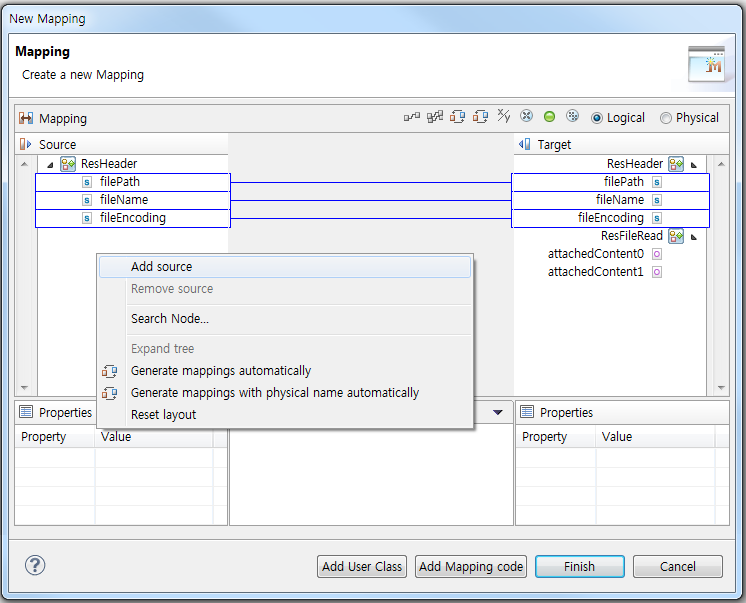Image resolution: width=746 pixels, height=603 pixels.
Task: Select the target fileName row
Action: click(x=610, y=200)
